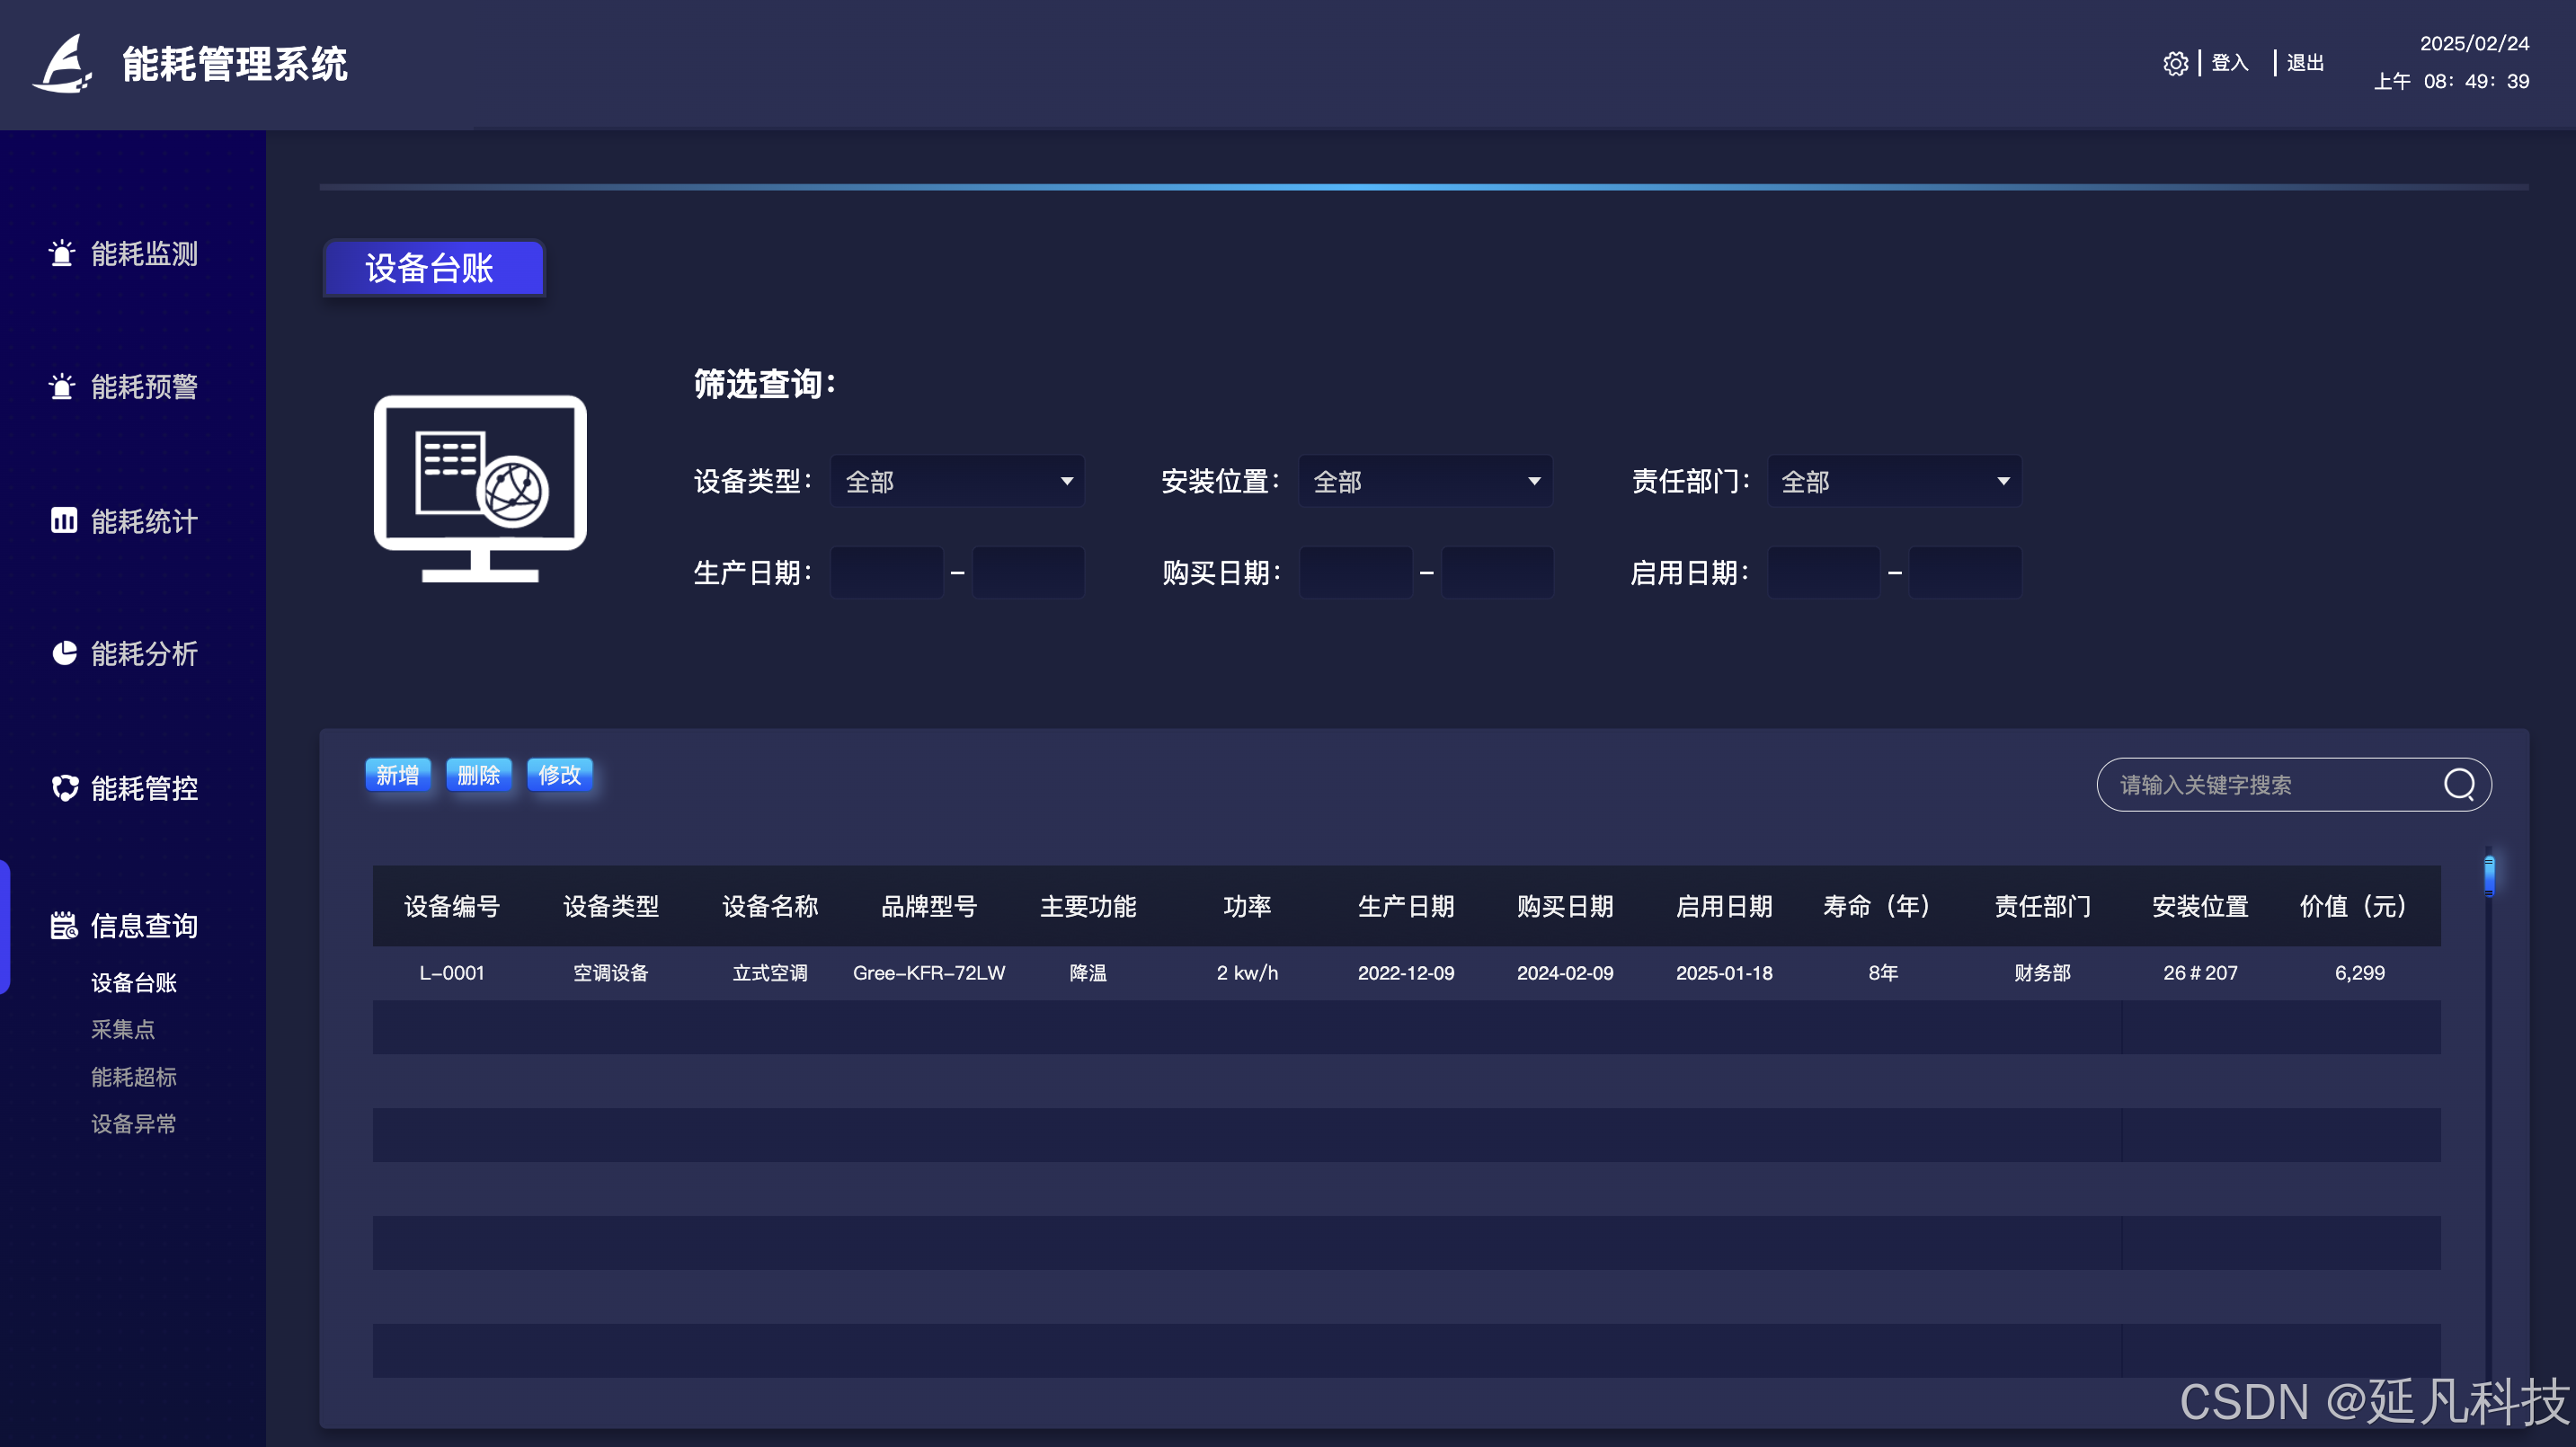The image size is (2576, 1447).
Task: Click the magnifier search icon in search box
Action: coord(2459,784)
